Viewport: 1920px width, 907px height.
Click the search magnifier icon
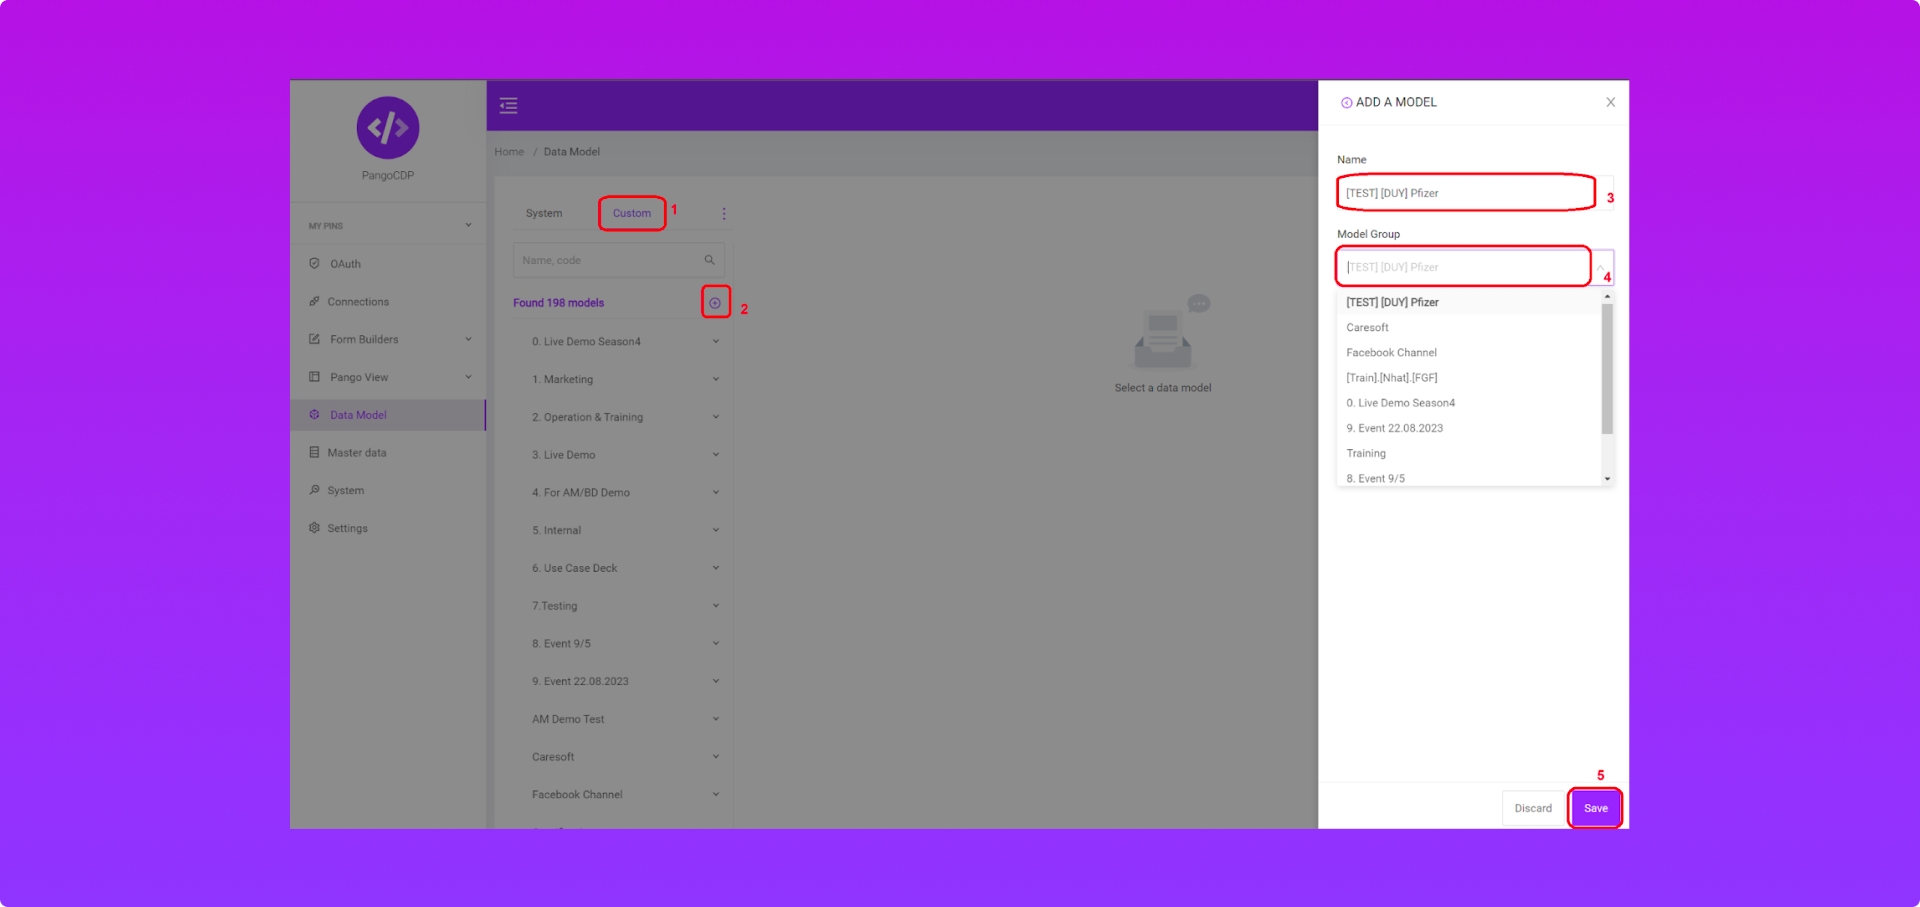(709, 260)
